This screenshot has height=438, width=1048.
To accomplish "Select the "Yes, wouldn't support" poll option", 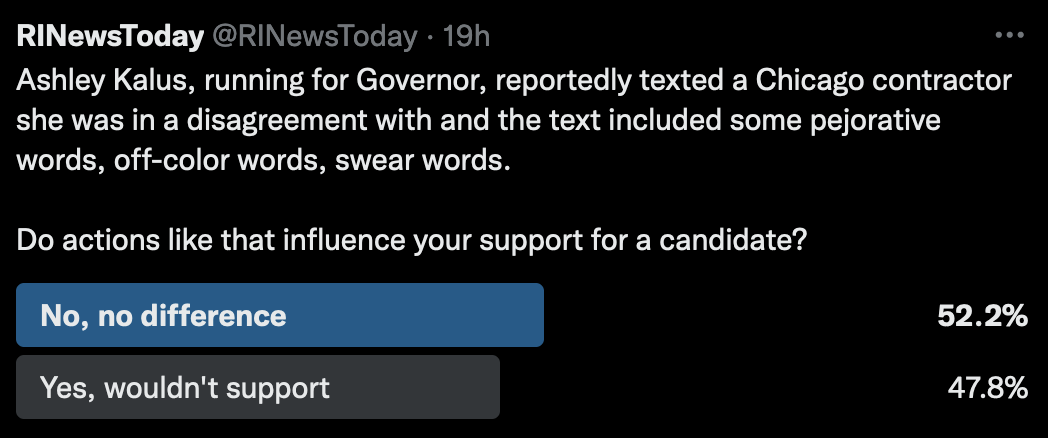I will click(x=184, y=387).
